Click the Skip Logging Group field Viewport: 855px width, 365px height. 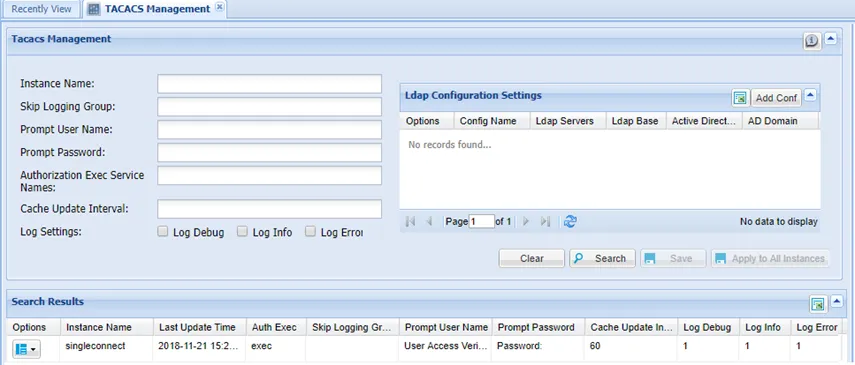point(269,107)
